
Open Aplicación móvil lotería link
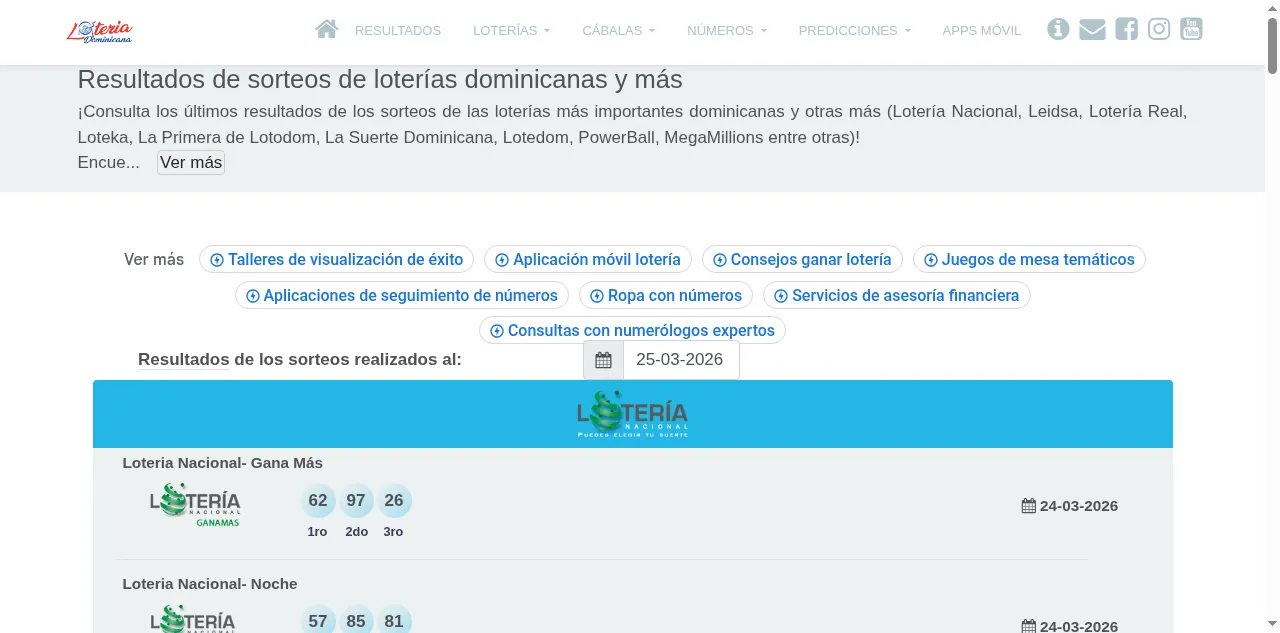[x=588, y=259]
